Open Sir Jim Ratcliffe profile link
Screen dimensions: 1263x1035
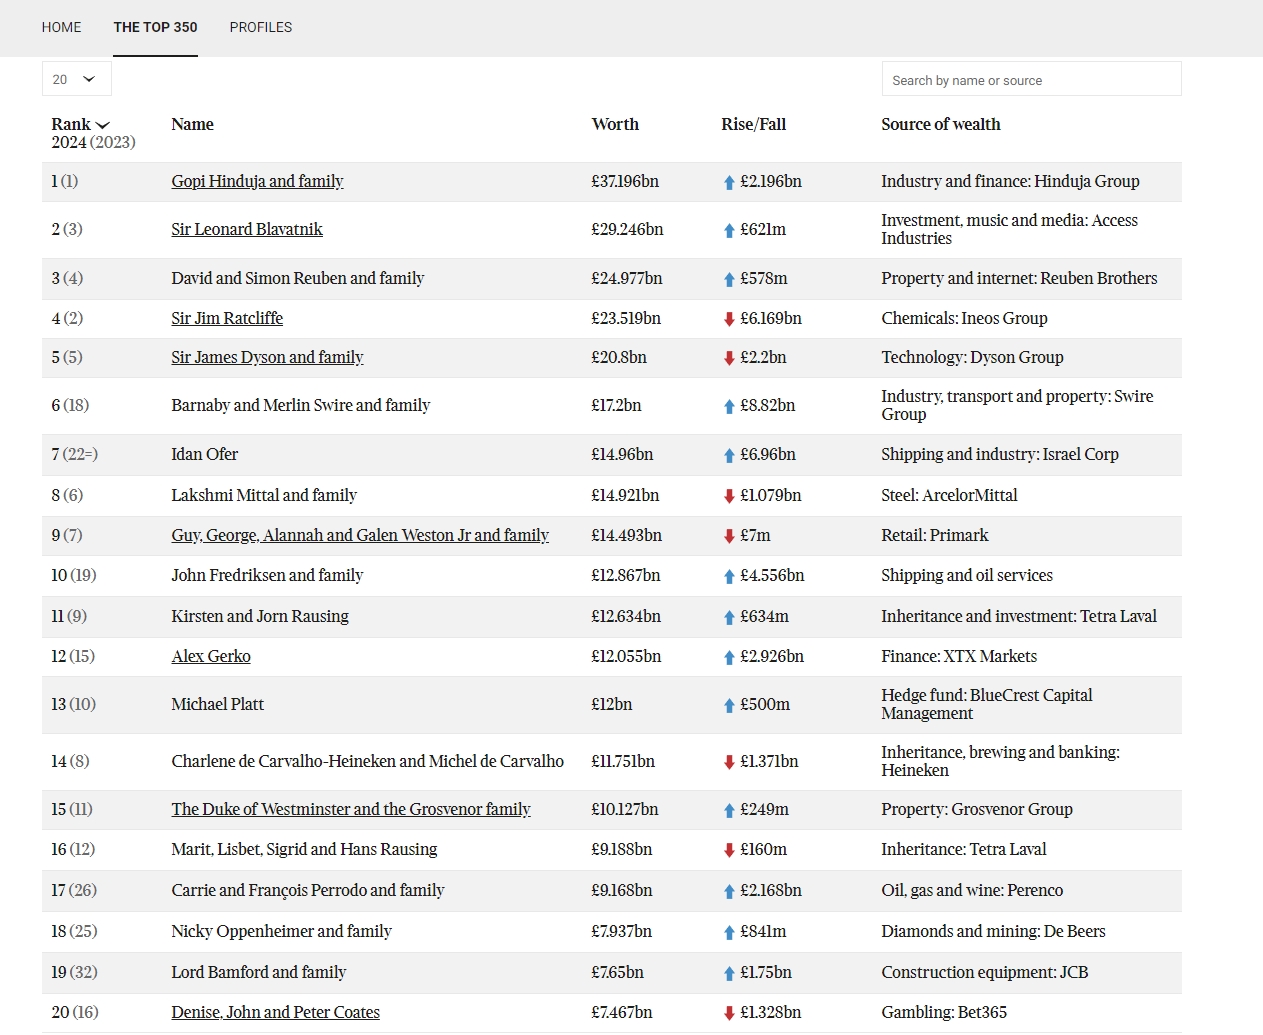click(x=227, y=318)
